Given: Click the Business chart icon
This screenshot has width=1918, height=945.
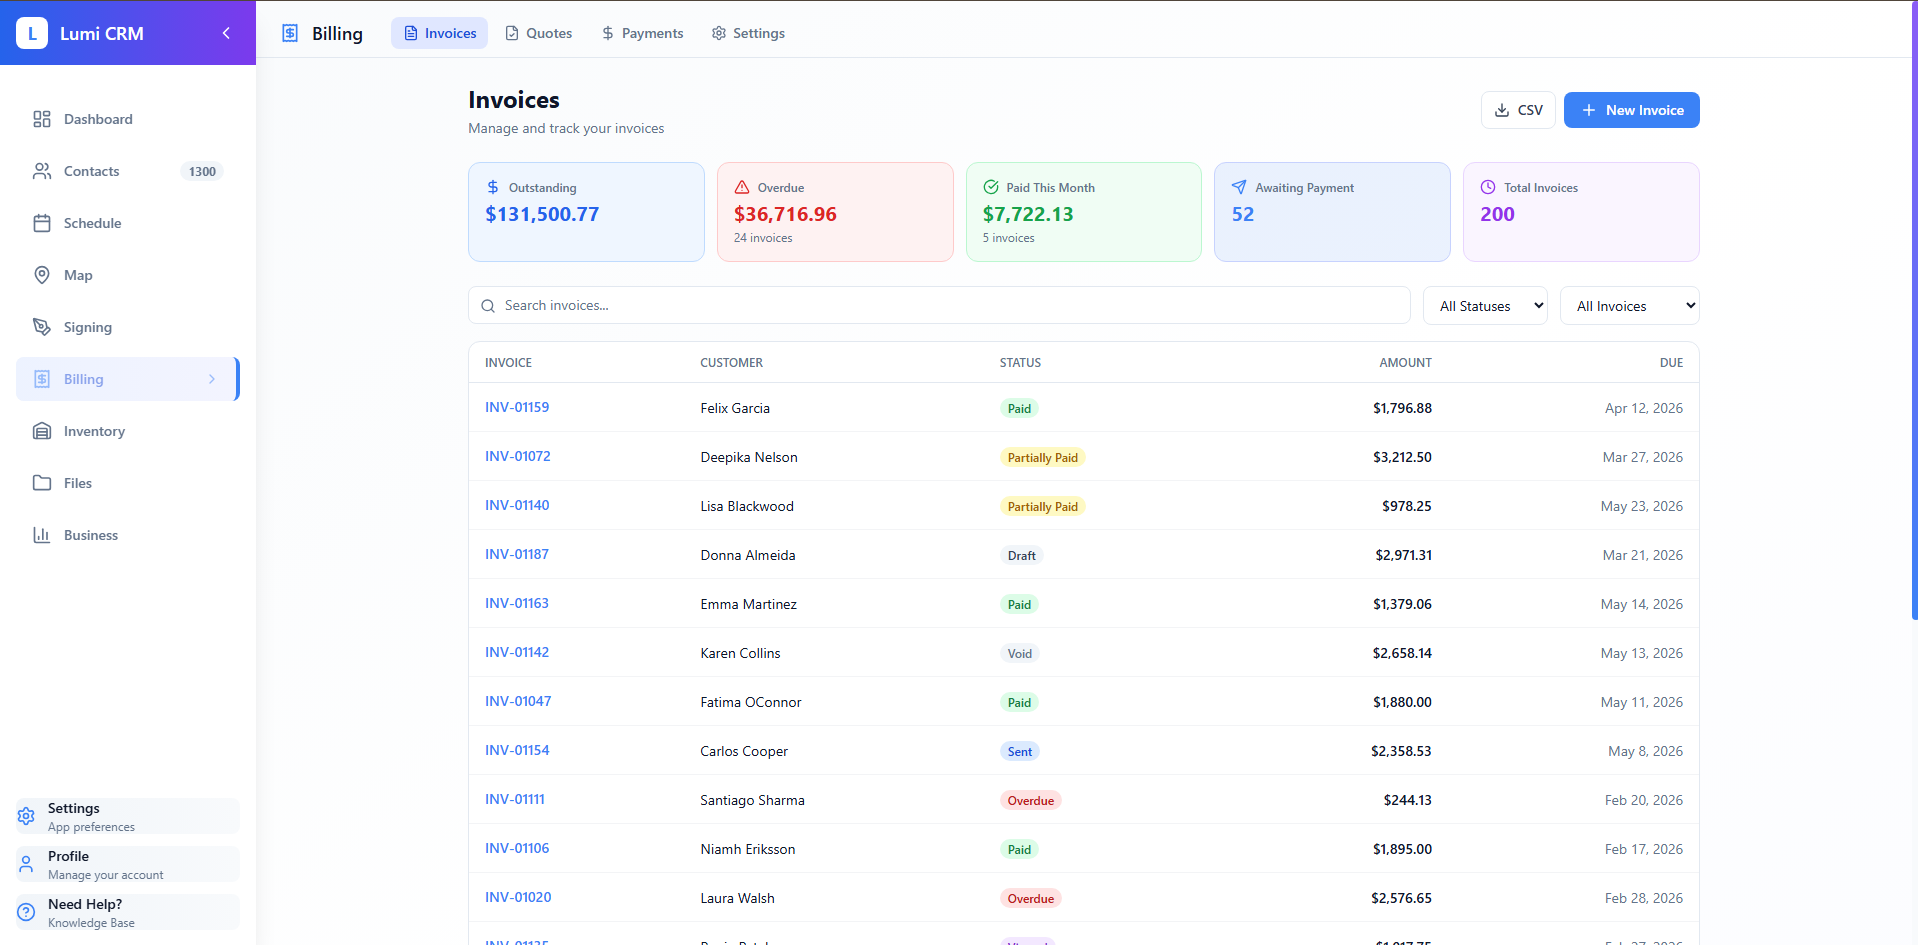Looking at the screenshot, I should 42,535.
